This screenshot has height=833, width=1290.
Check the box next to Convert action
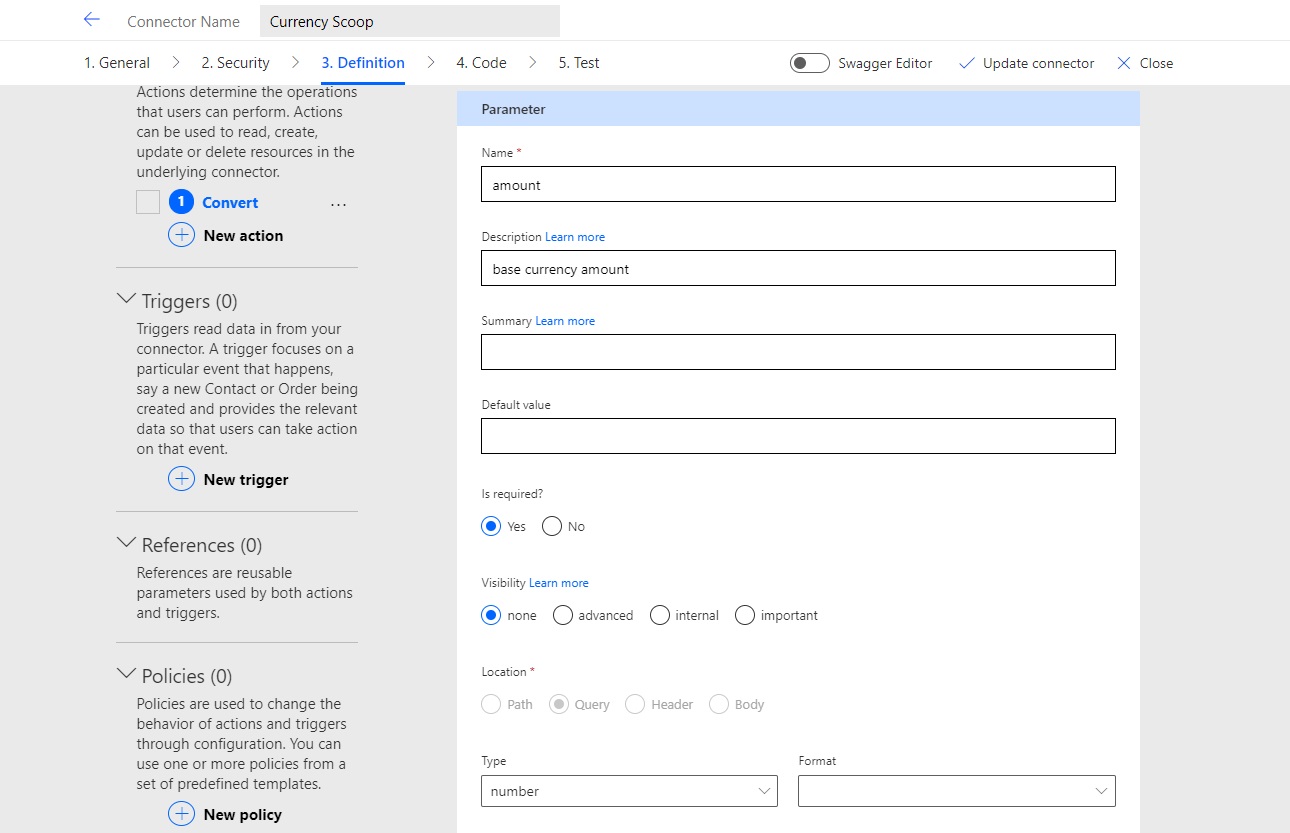tap(147, 201)
